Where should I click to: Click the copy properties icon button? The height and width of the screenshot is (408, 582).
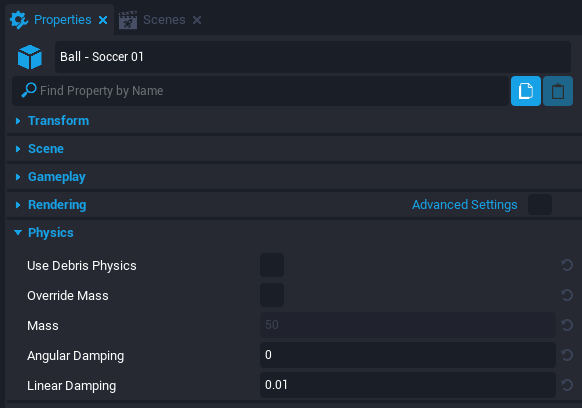point(526,91)
